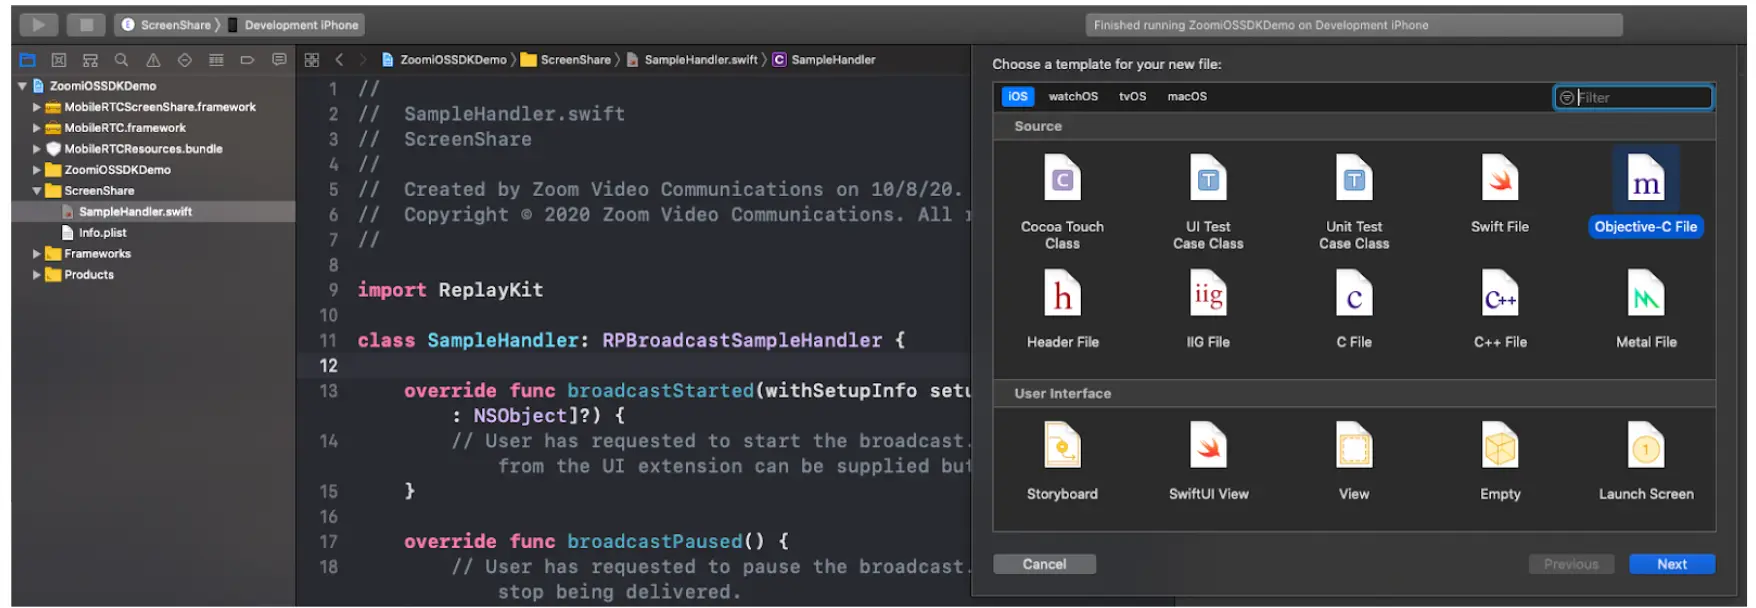Expand the Products folder

(37, 275)
